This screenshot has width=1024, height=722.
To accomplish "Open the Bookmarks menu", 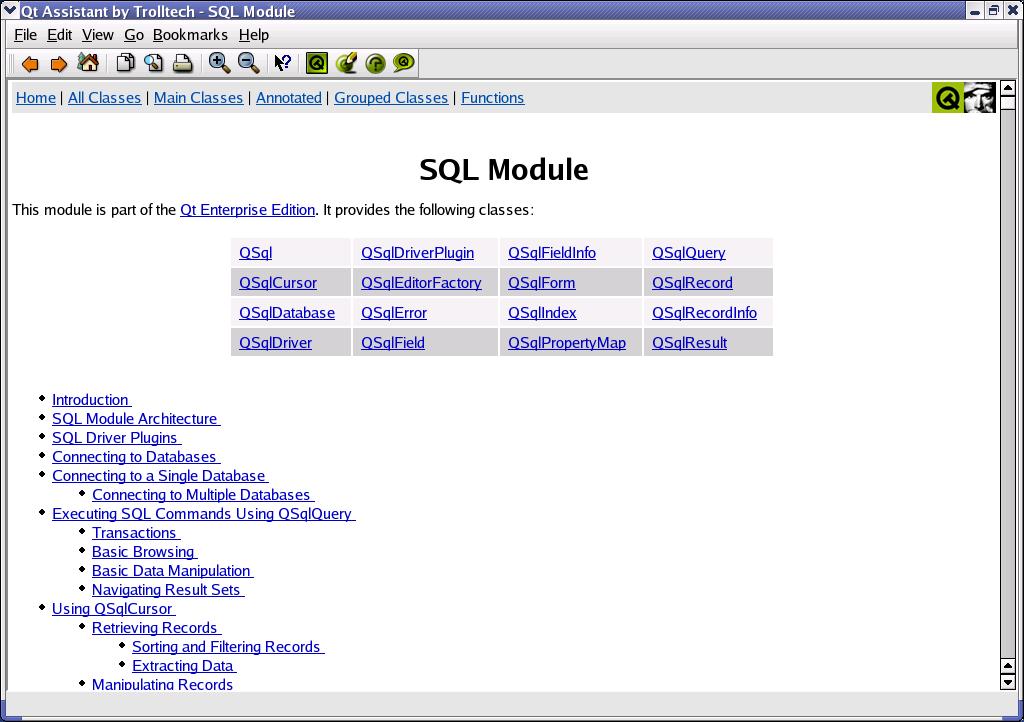I will 190,35.
